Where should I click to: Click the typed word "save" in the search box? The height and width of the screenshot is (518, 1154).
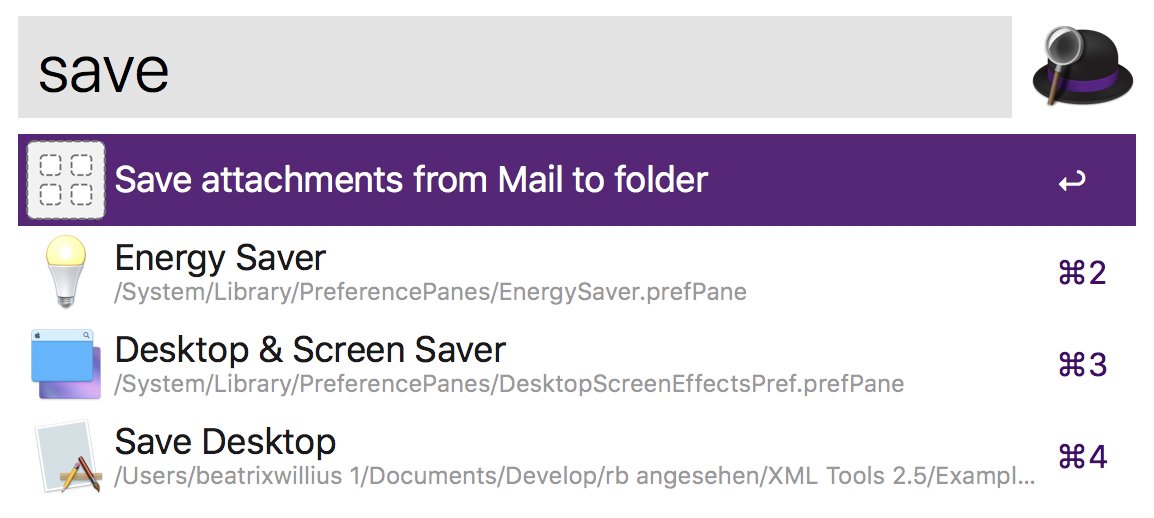pos(103,69)
